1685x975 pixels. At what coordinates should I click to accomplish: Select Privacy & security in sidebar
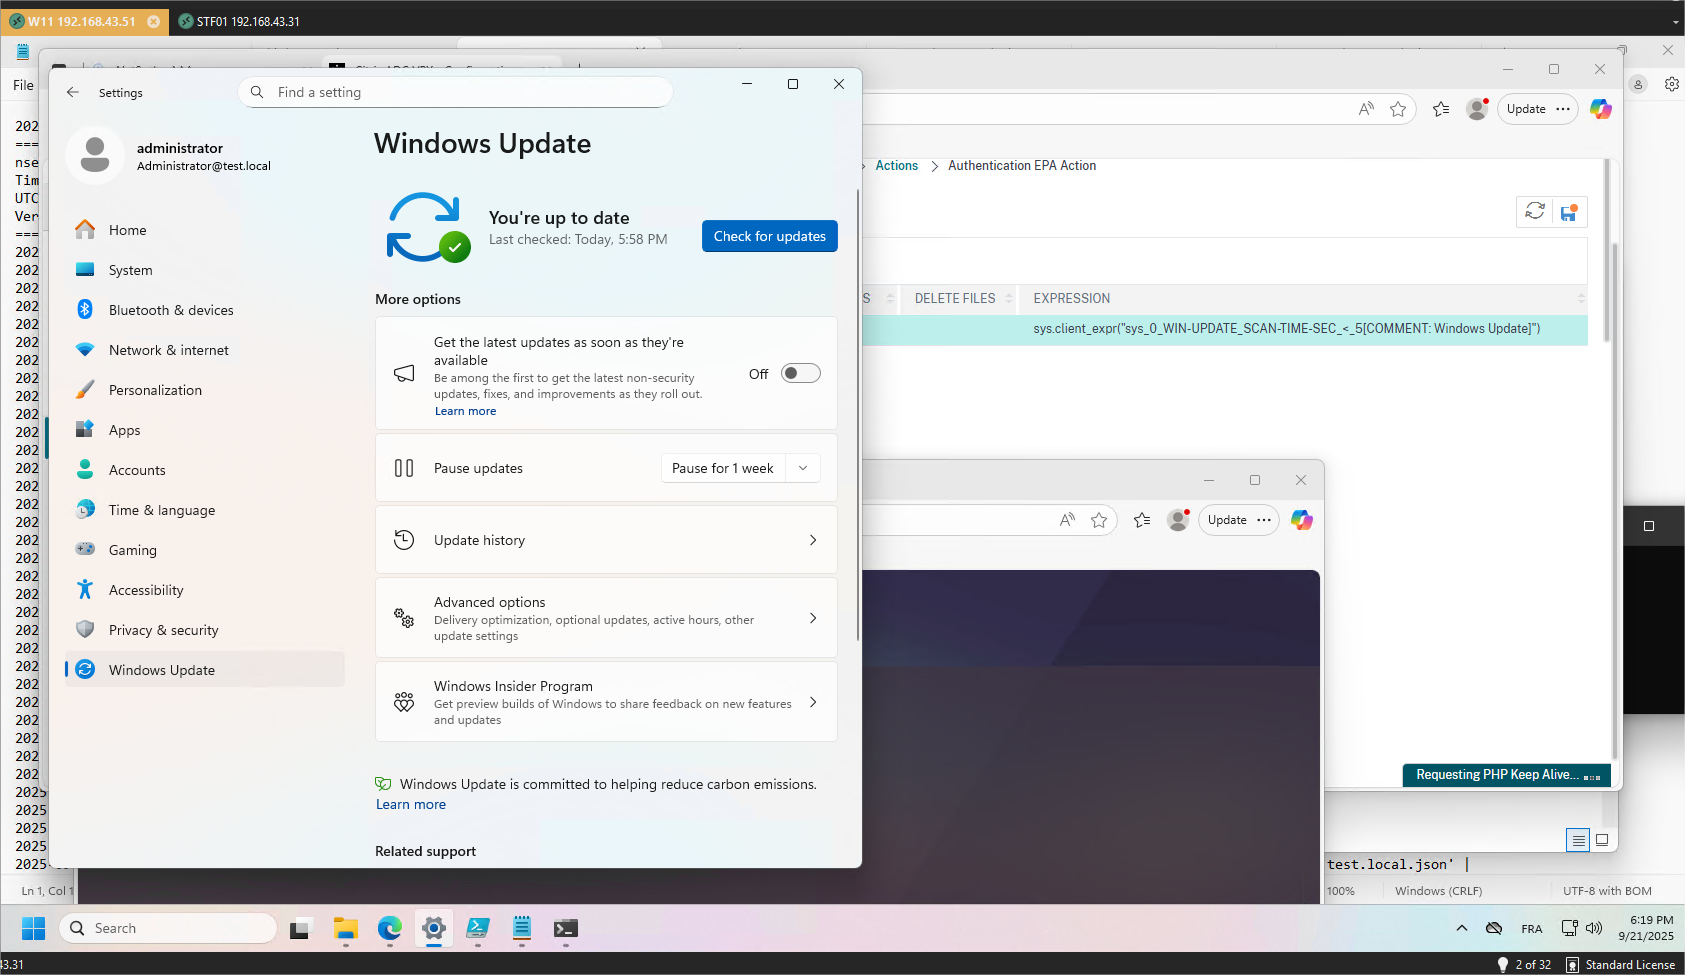pyautogui.click(x=163, y=630)
